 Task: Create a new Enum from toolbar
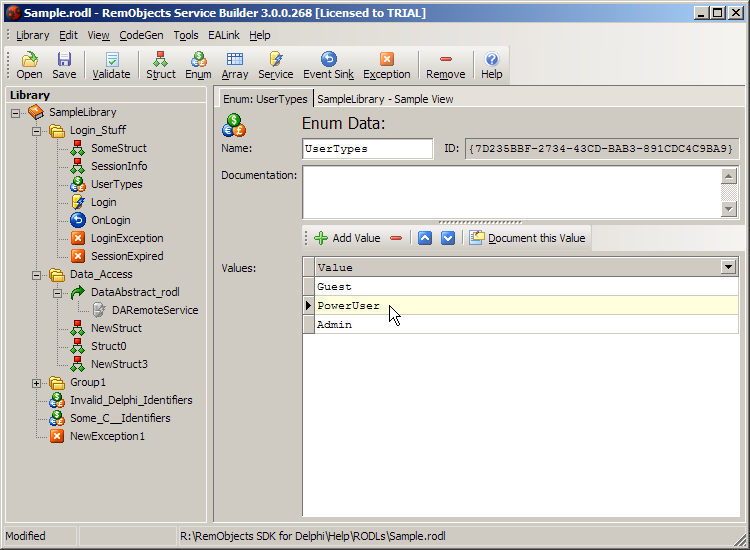coord(199,59)
